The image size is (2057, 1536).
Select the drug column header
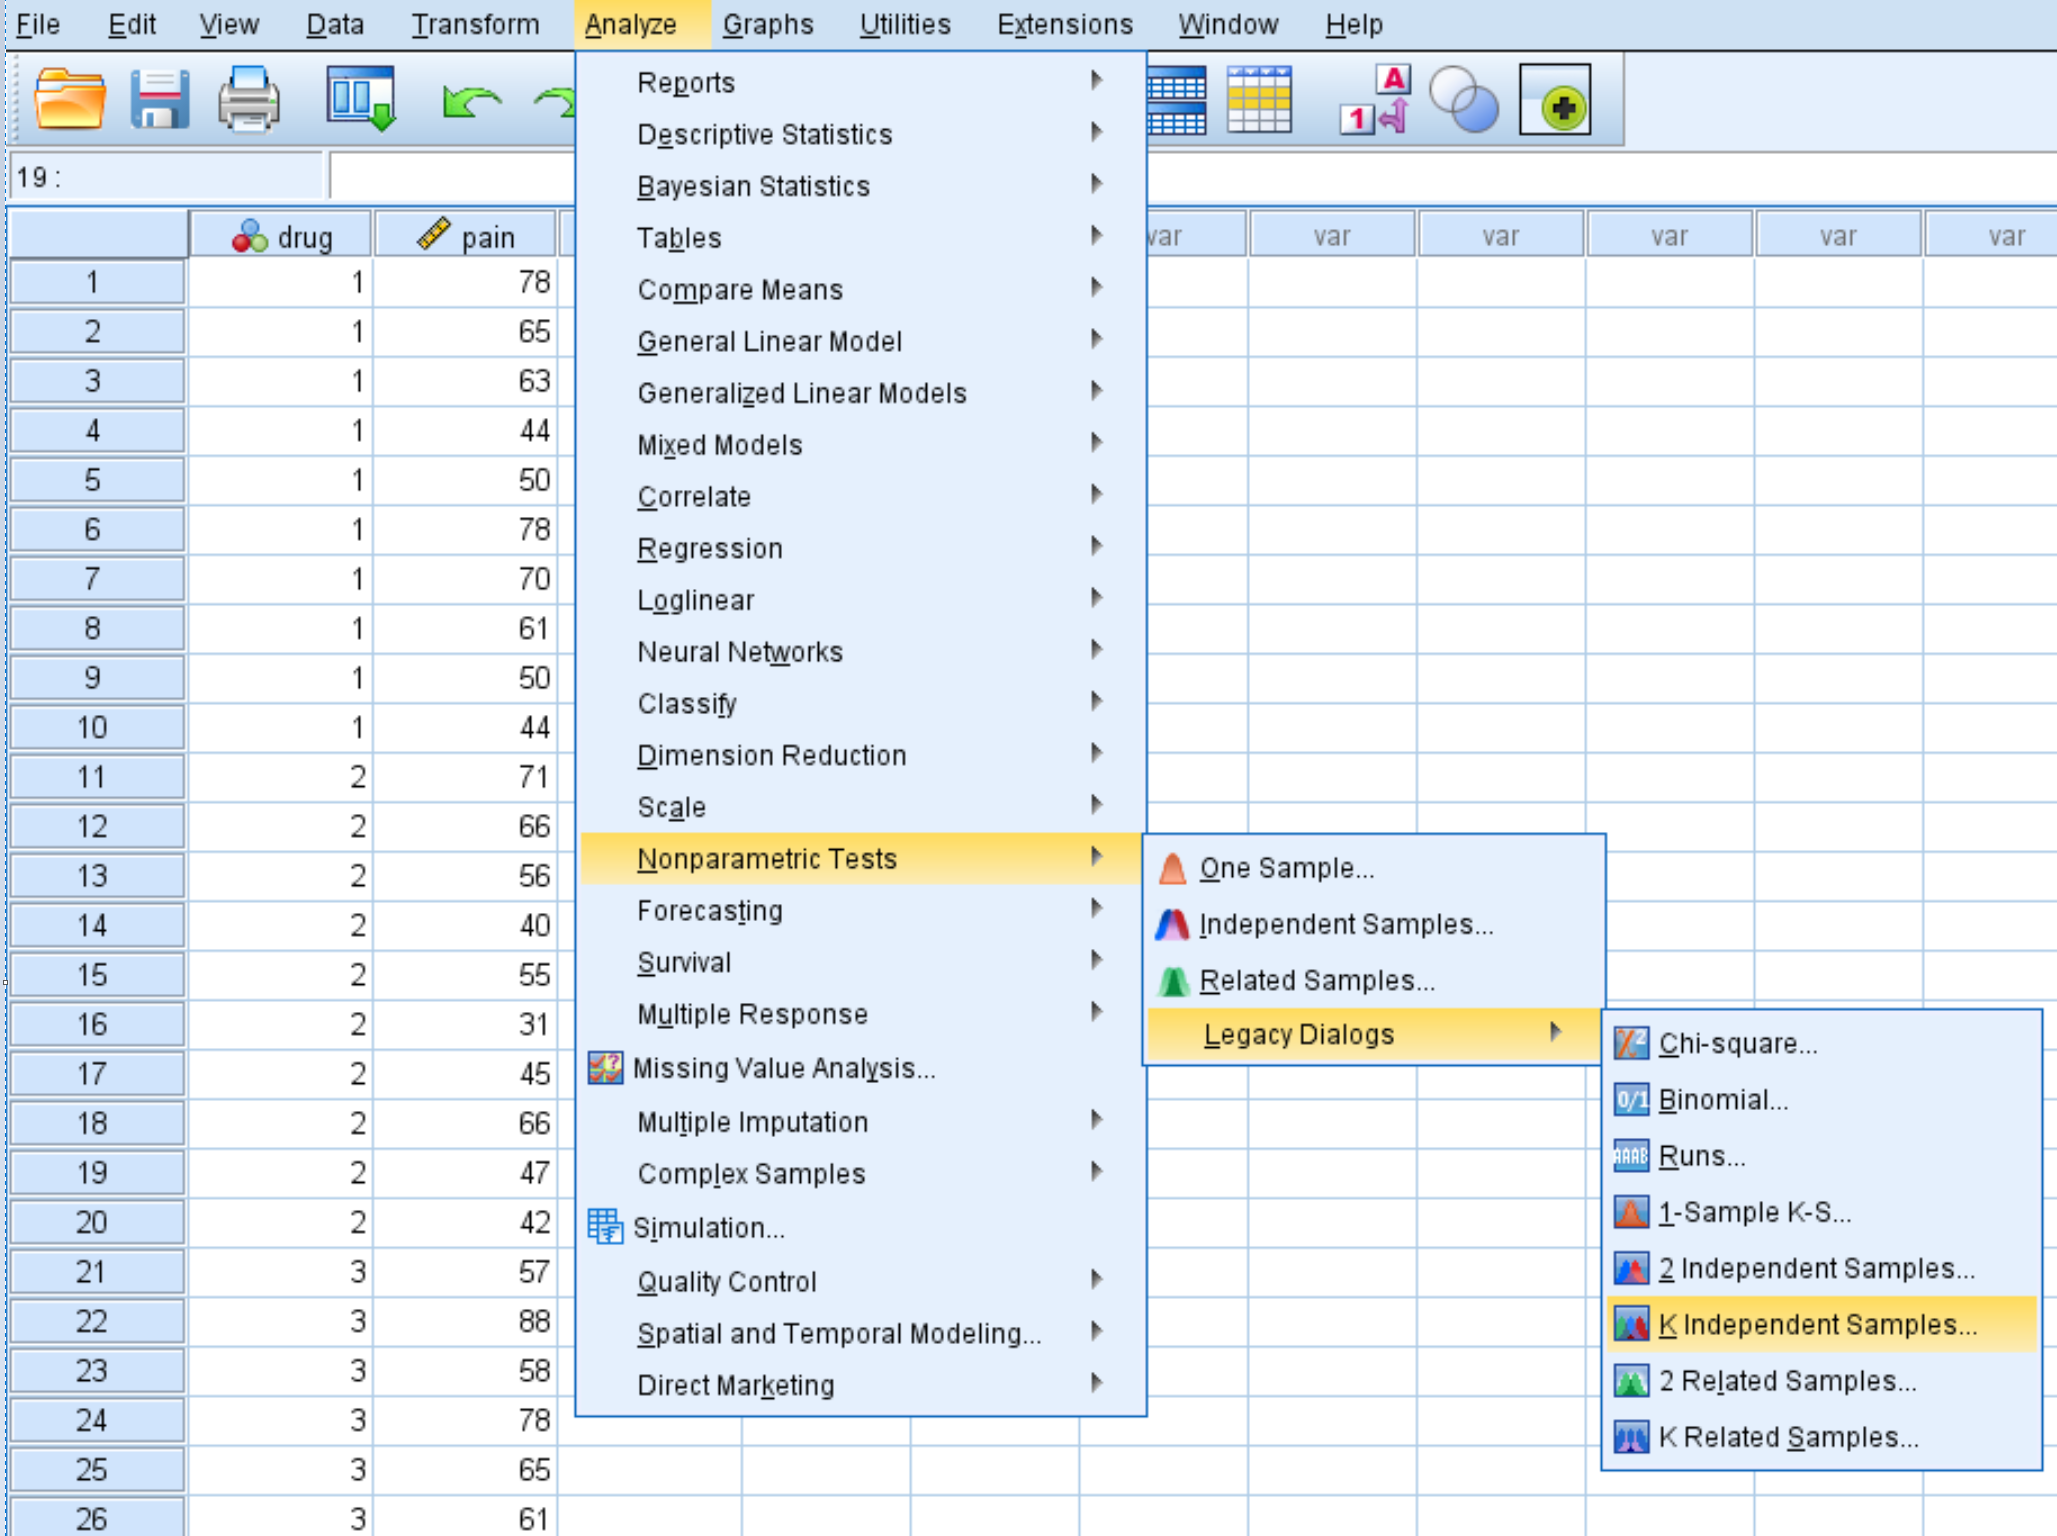(281, 236)
